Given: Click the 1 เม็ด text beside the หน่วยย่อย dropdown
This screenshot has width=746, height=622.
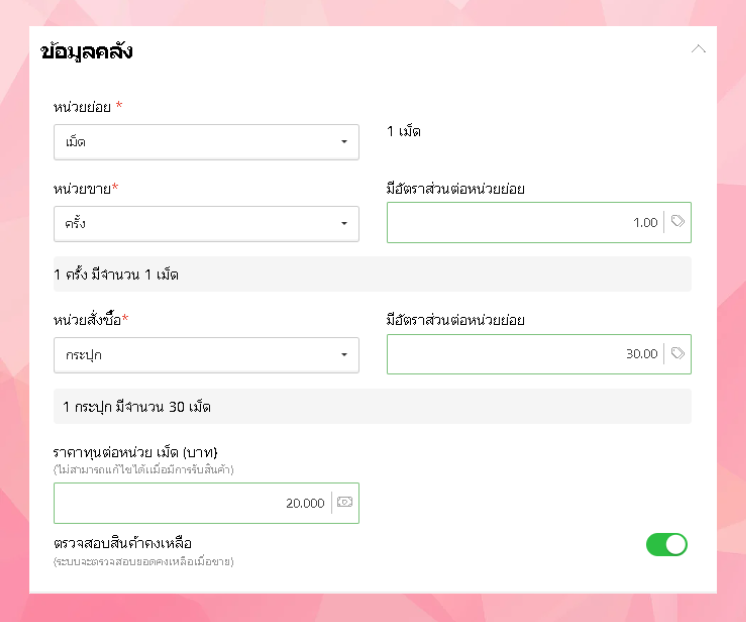Looking at the screenshot, I should pos(404,131).
